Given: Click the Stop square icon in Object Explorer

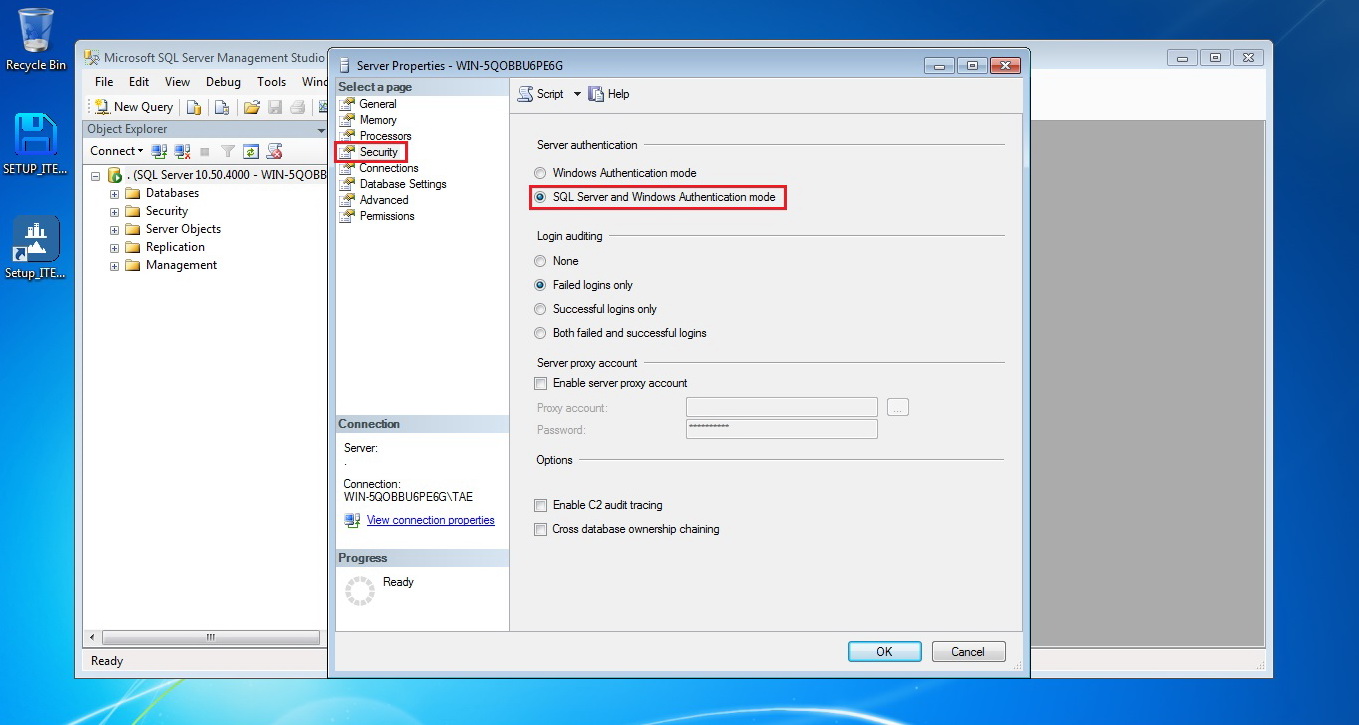Looking at the screenshot, I should (x=205, y=151).
